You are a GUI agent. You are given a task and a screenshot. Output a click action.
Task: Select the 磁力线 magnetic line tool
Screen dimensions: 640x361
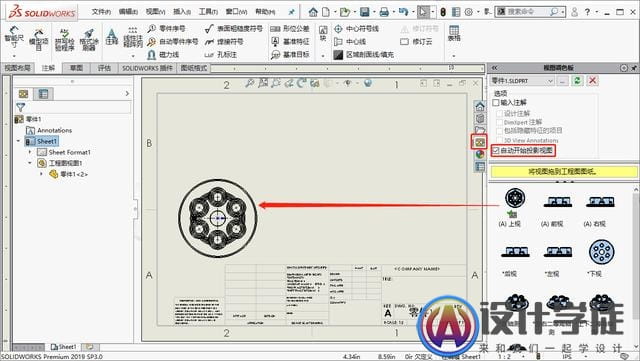click(x=163, y=54)
